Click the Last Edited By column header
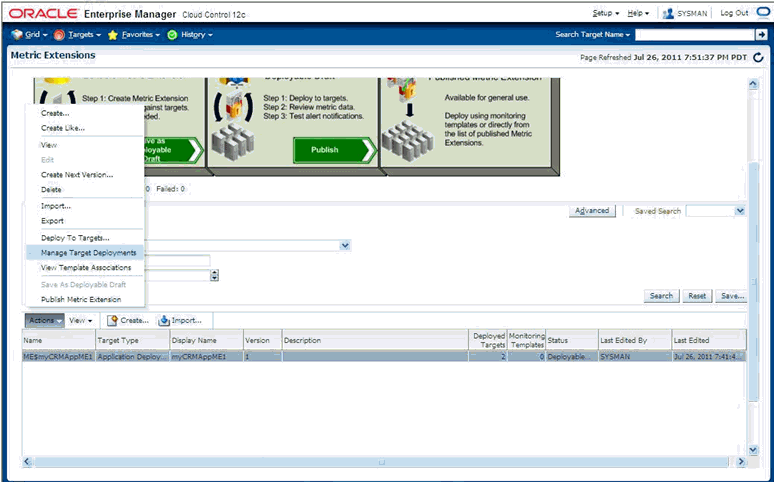Screen dimensions: 774x482 pyautogui.click(x=635, y=340)
